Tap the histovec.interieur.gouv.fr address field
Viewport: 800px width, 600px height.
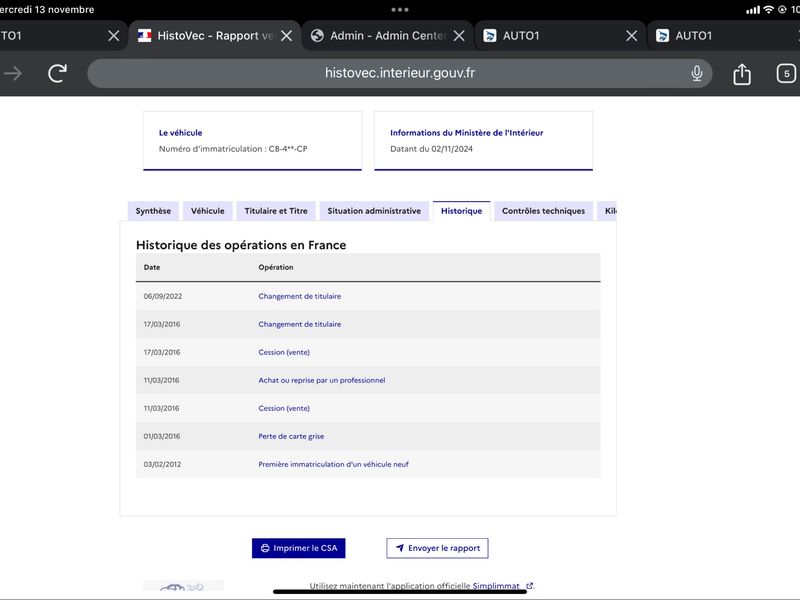pos(399,73)
